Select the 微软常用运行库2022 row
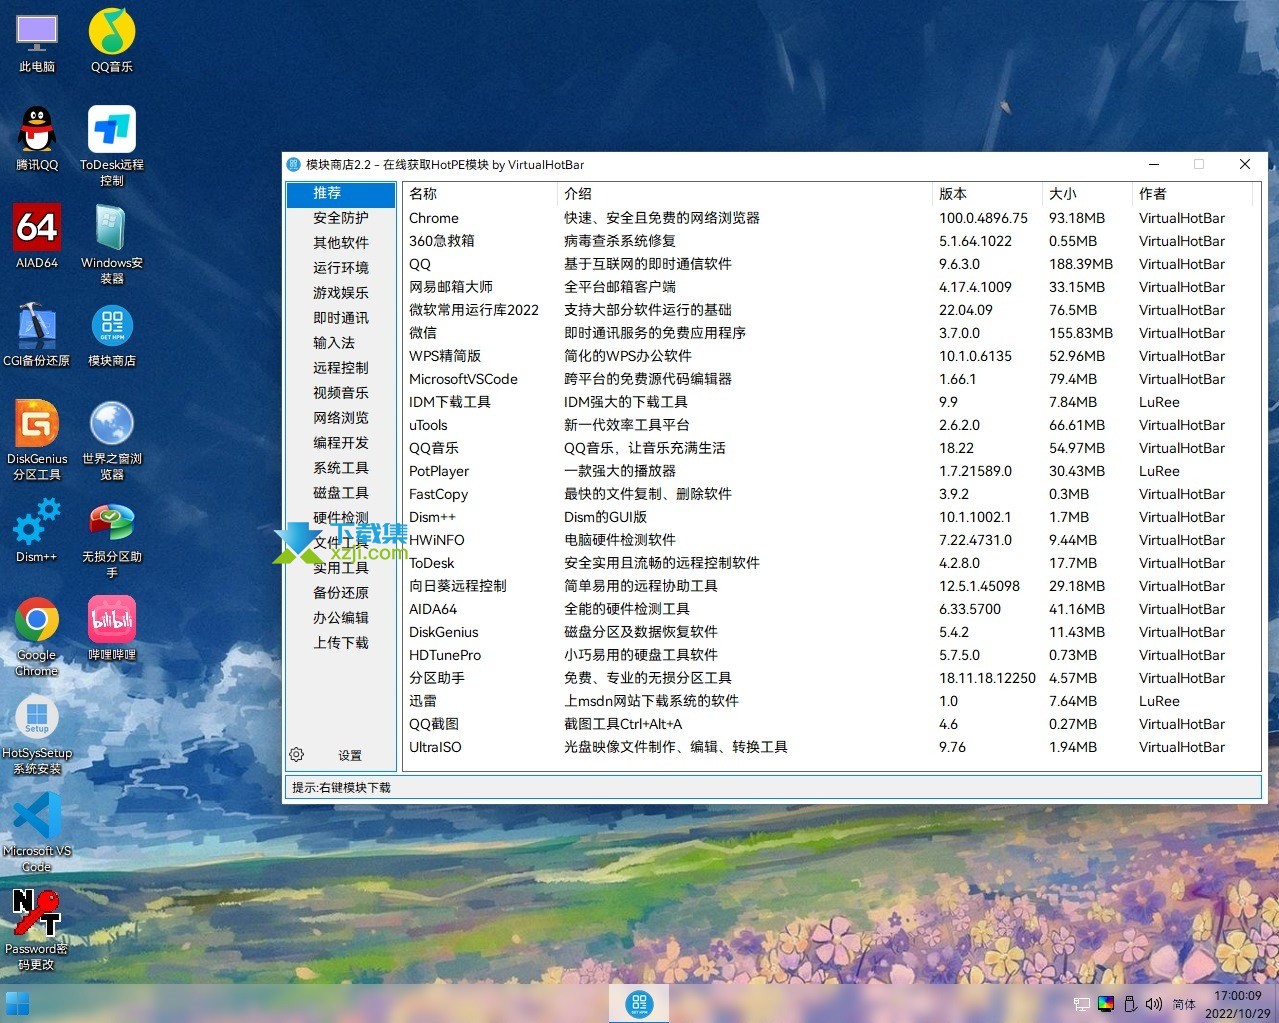1279x1023 pixels. point(830,310)
